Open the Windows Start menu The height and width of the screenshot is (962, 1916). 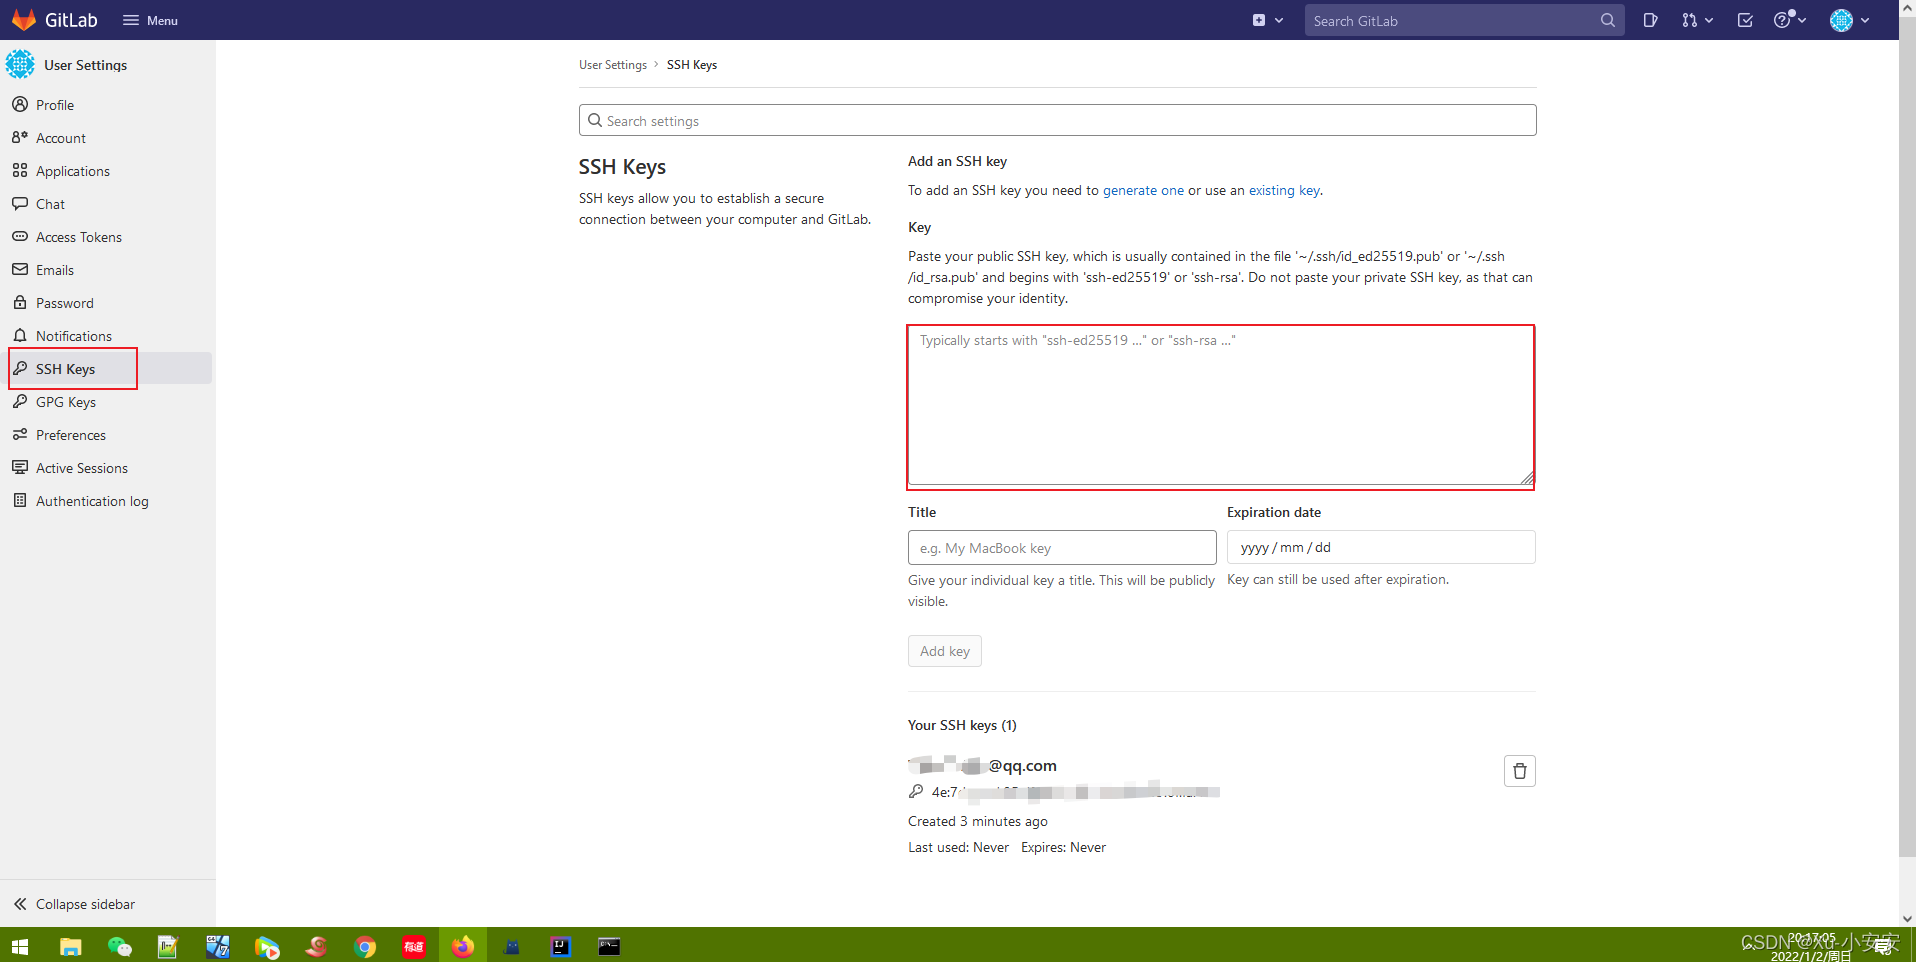pyautogui.click(x=19, y=945)
